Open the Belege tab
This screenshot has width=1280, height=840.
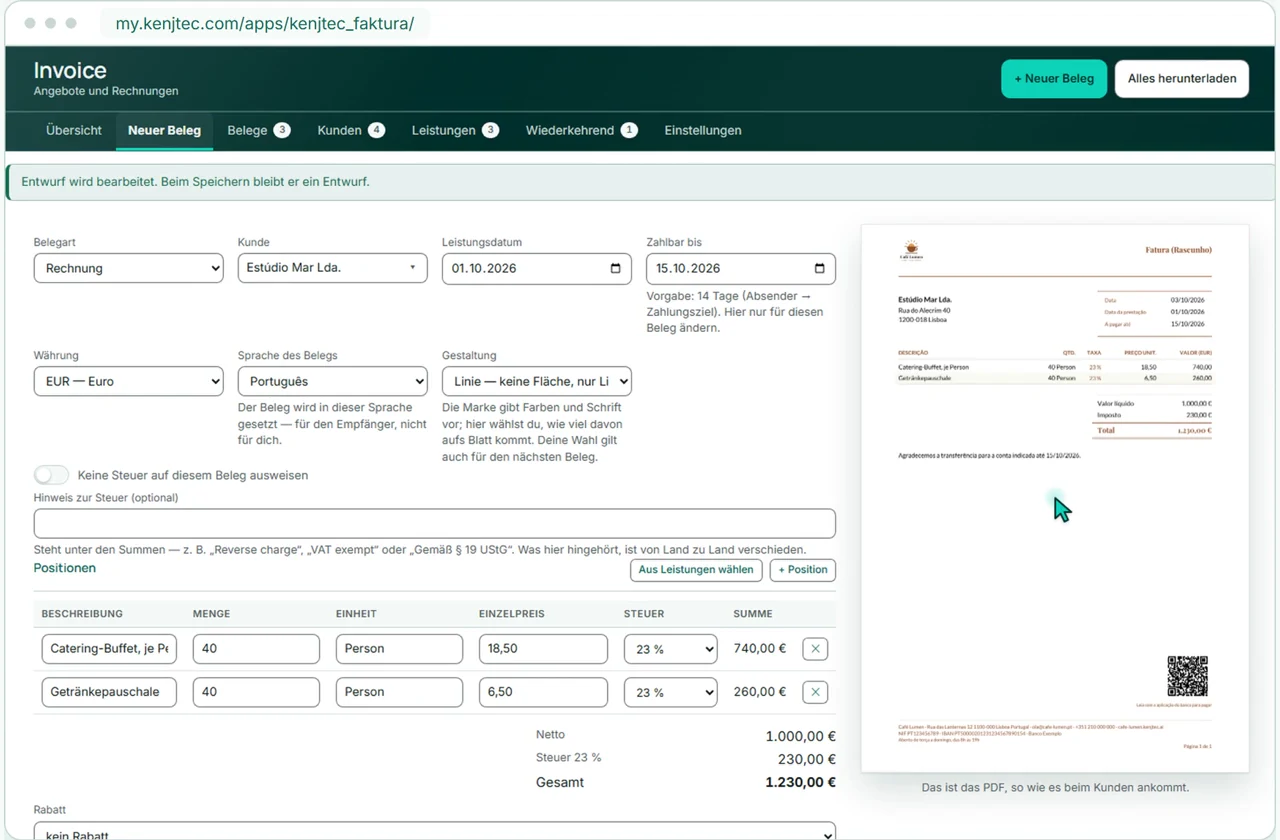pos(258,130)
